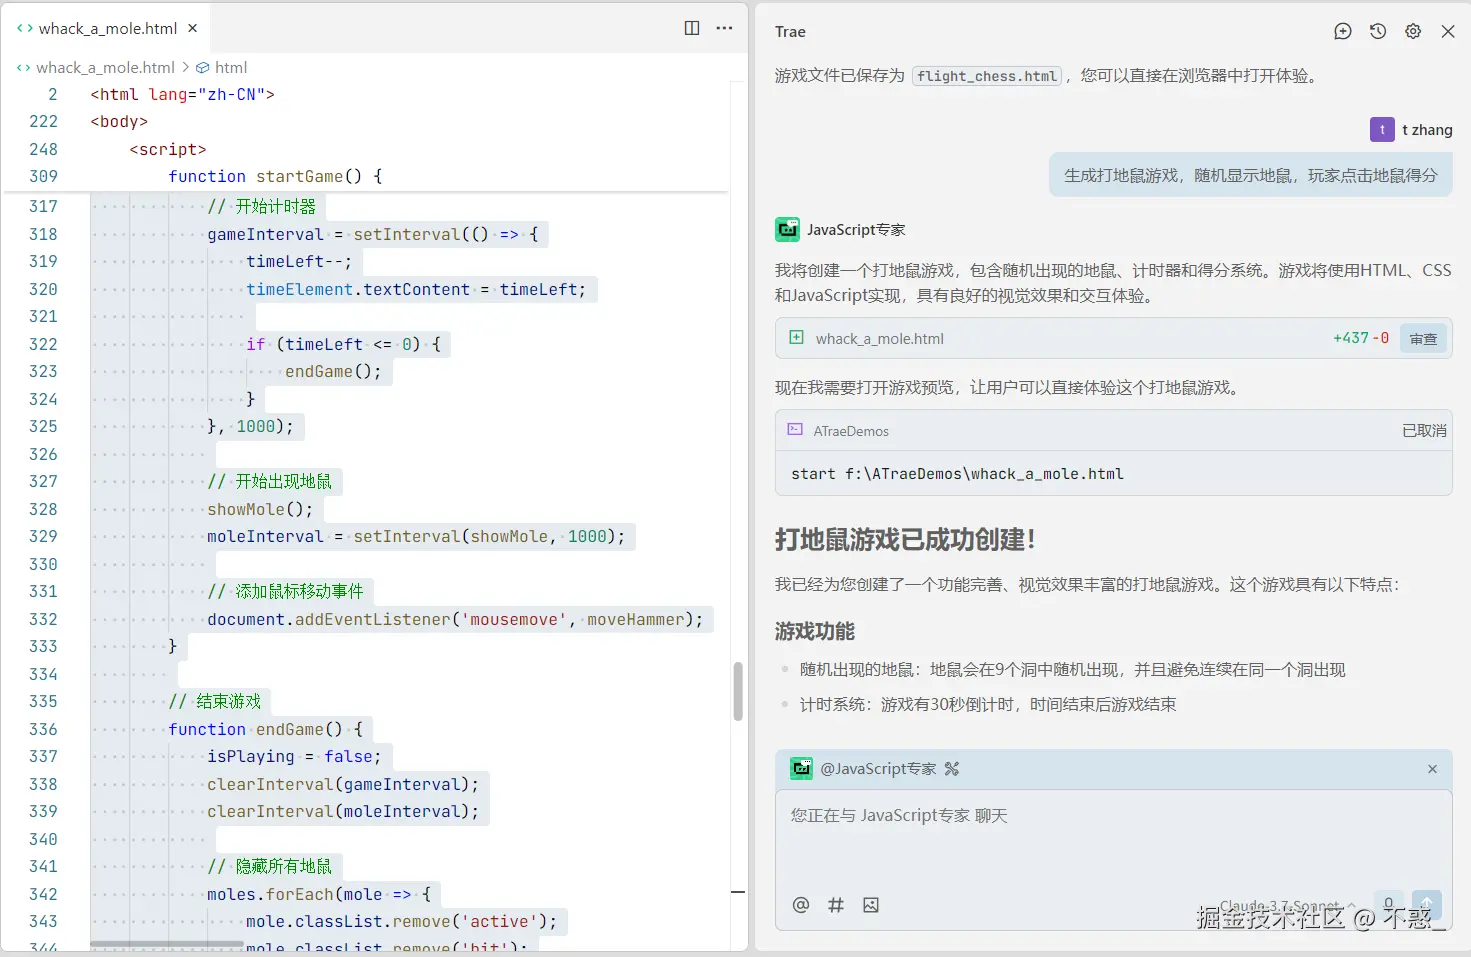Click the function endGame() declaration
This screenshot has height=957, width=1471.
coord(265,729)
